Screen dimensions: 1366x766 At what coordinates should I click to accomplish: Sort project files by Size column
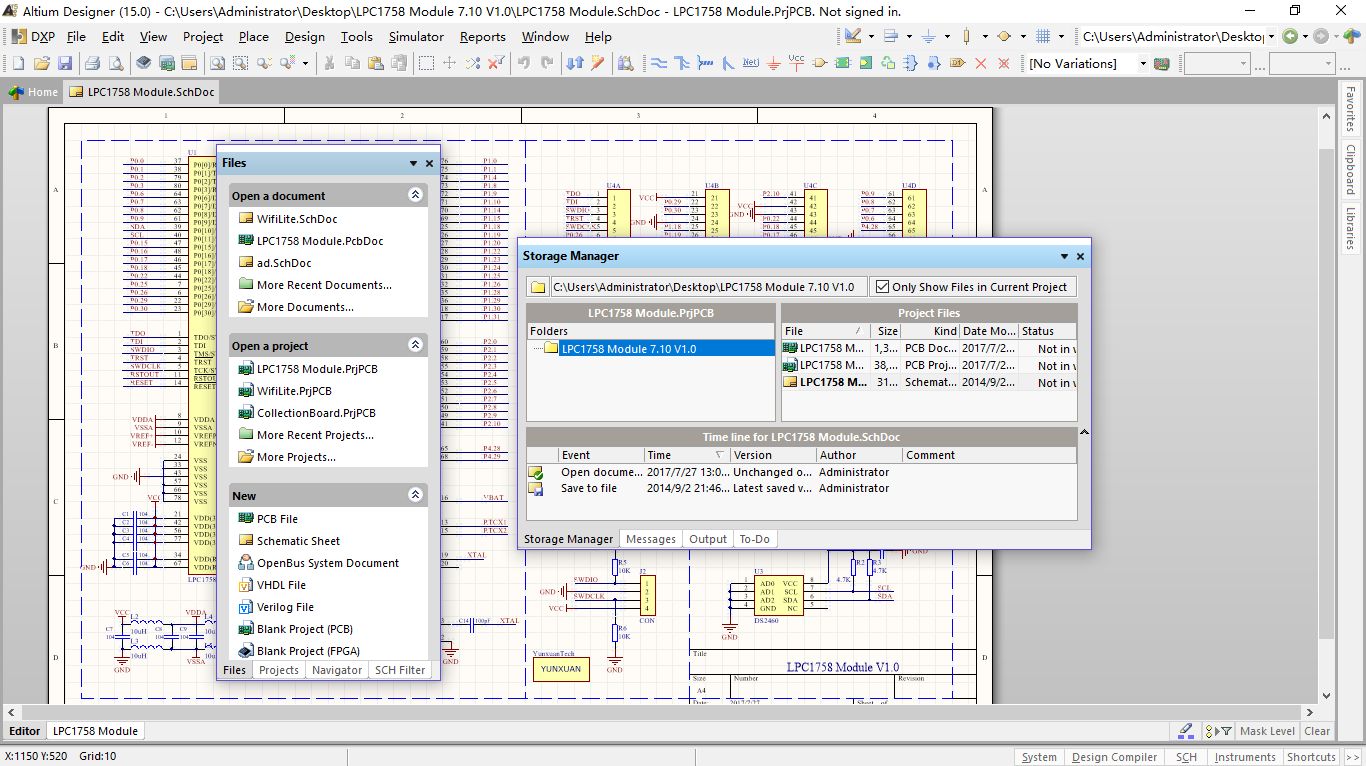coord(887,331)
